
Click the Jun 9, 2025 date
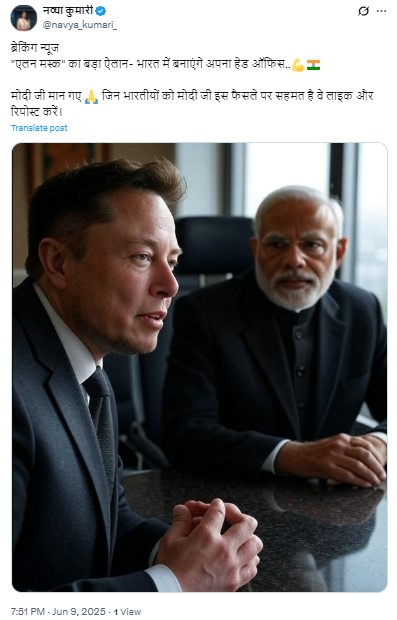coord(79,611)
